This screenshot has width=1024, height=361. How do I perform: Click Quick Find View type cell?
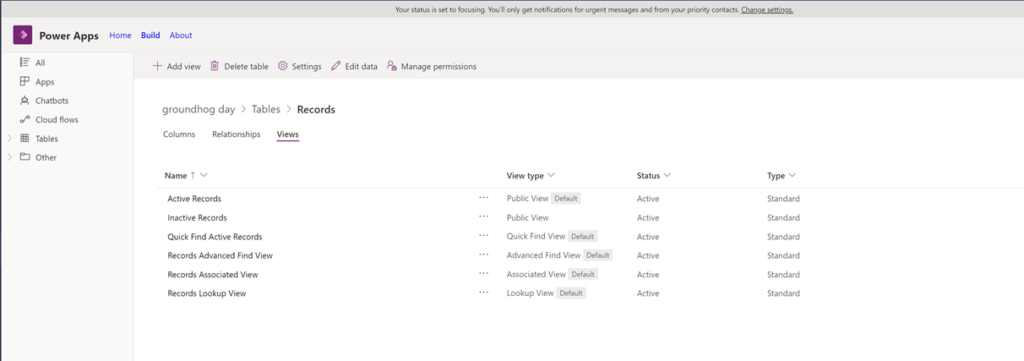pyautogui.click(x=536, y=236)
